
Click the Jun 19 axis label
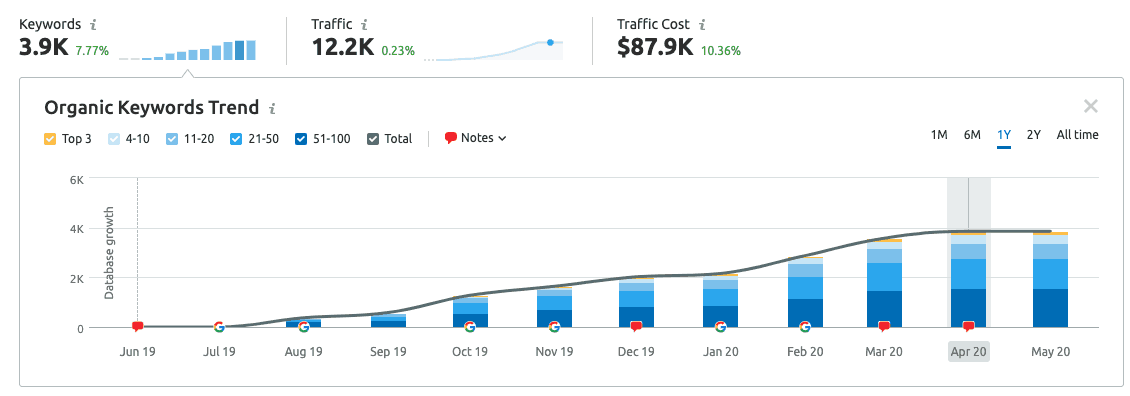click(138, 352)
